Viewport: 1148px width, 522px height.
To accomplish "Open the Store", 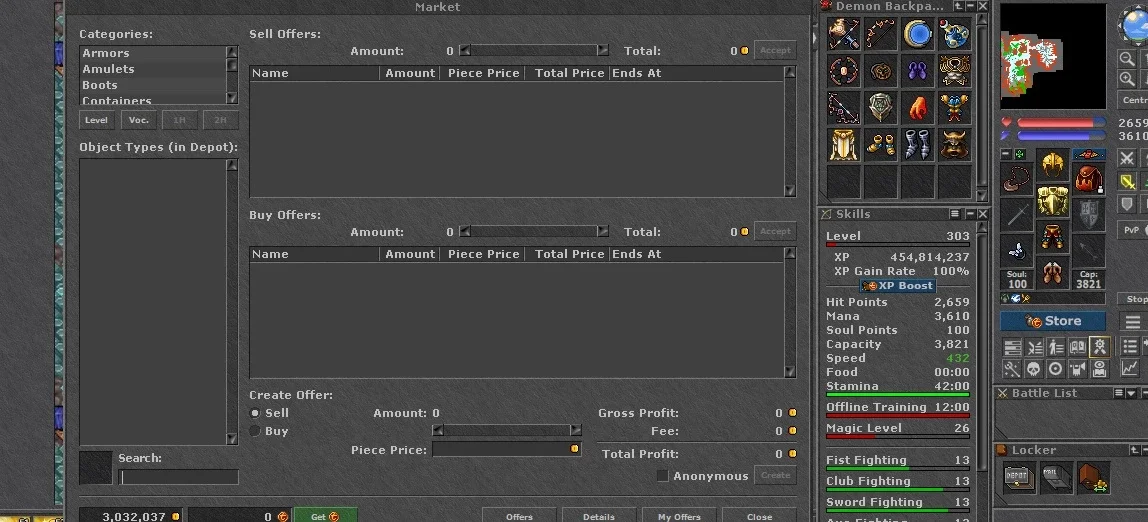I will click(x=1053, y=321).
